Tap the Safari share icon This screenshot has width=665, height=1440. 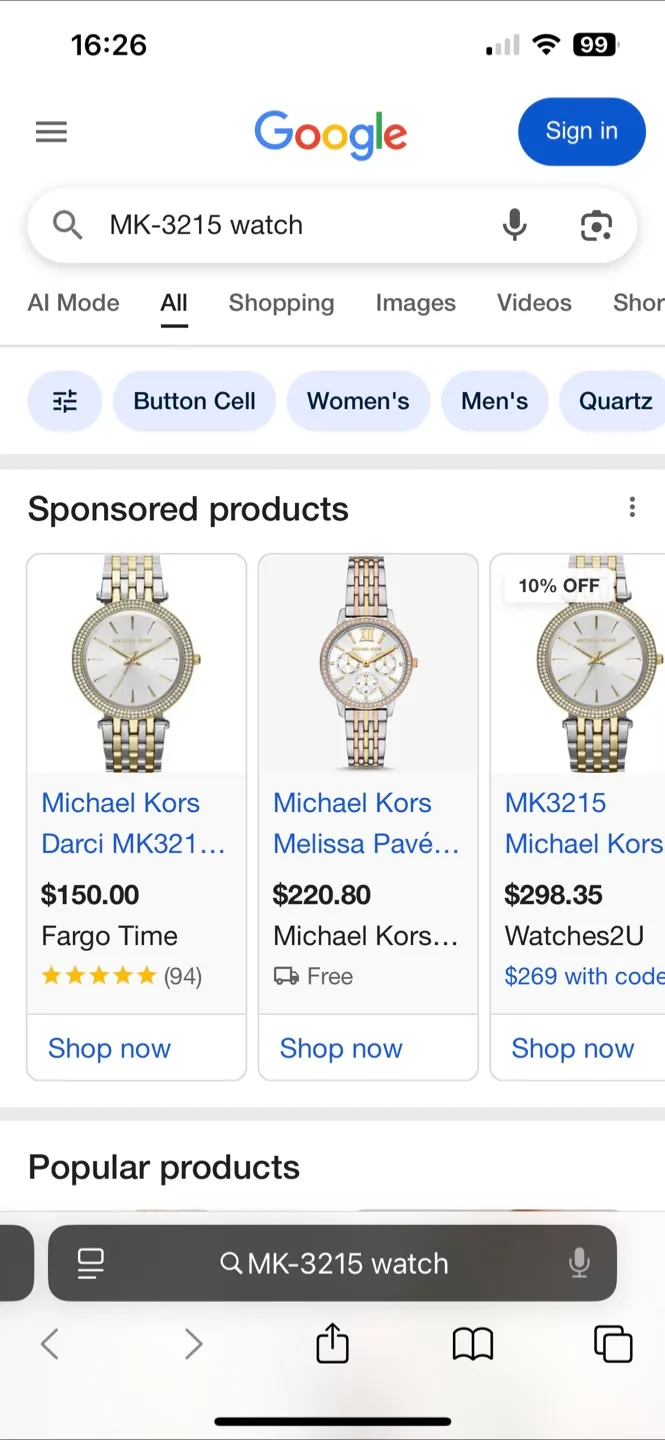tap(332, 1344)
